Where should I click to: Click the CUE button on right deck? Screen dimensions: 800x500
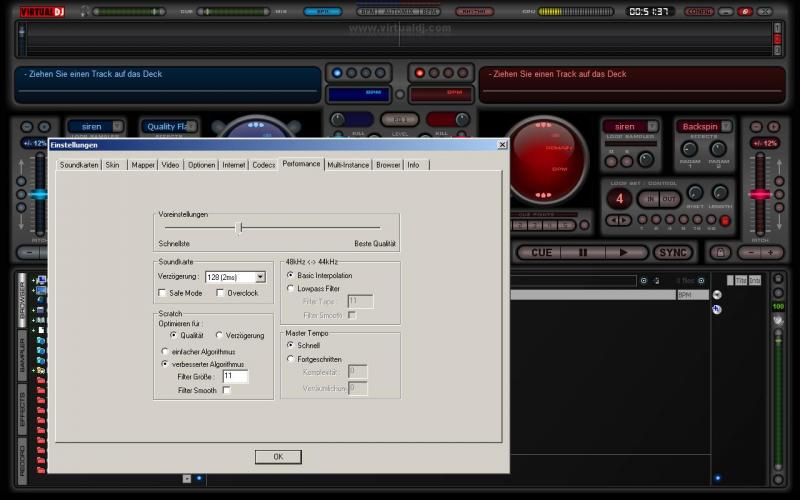tap(541, 253)
